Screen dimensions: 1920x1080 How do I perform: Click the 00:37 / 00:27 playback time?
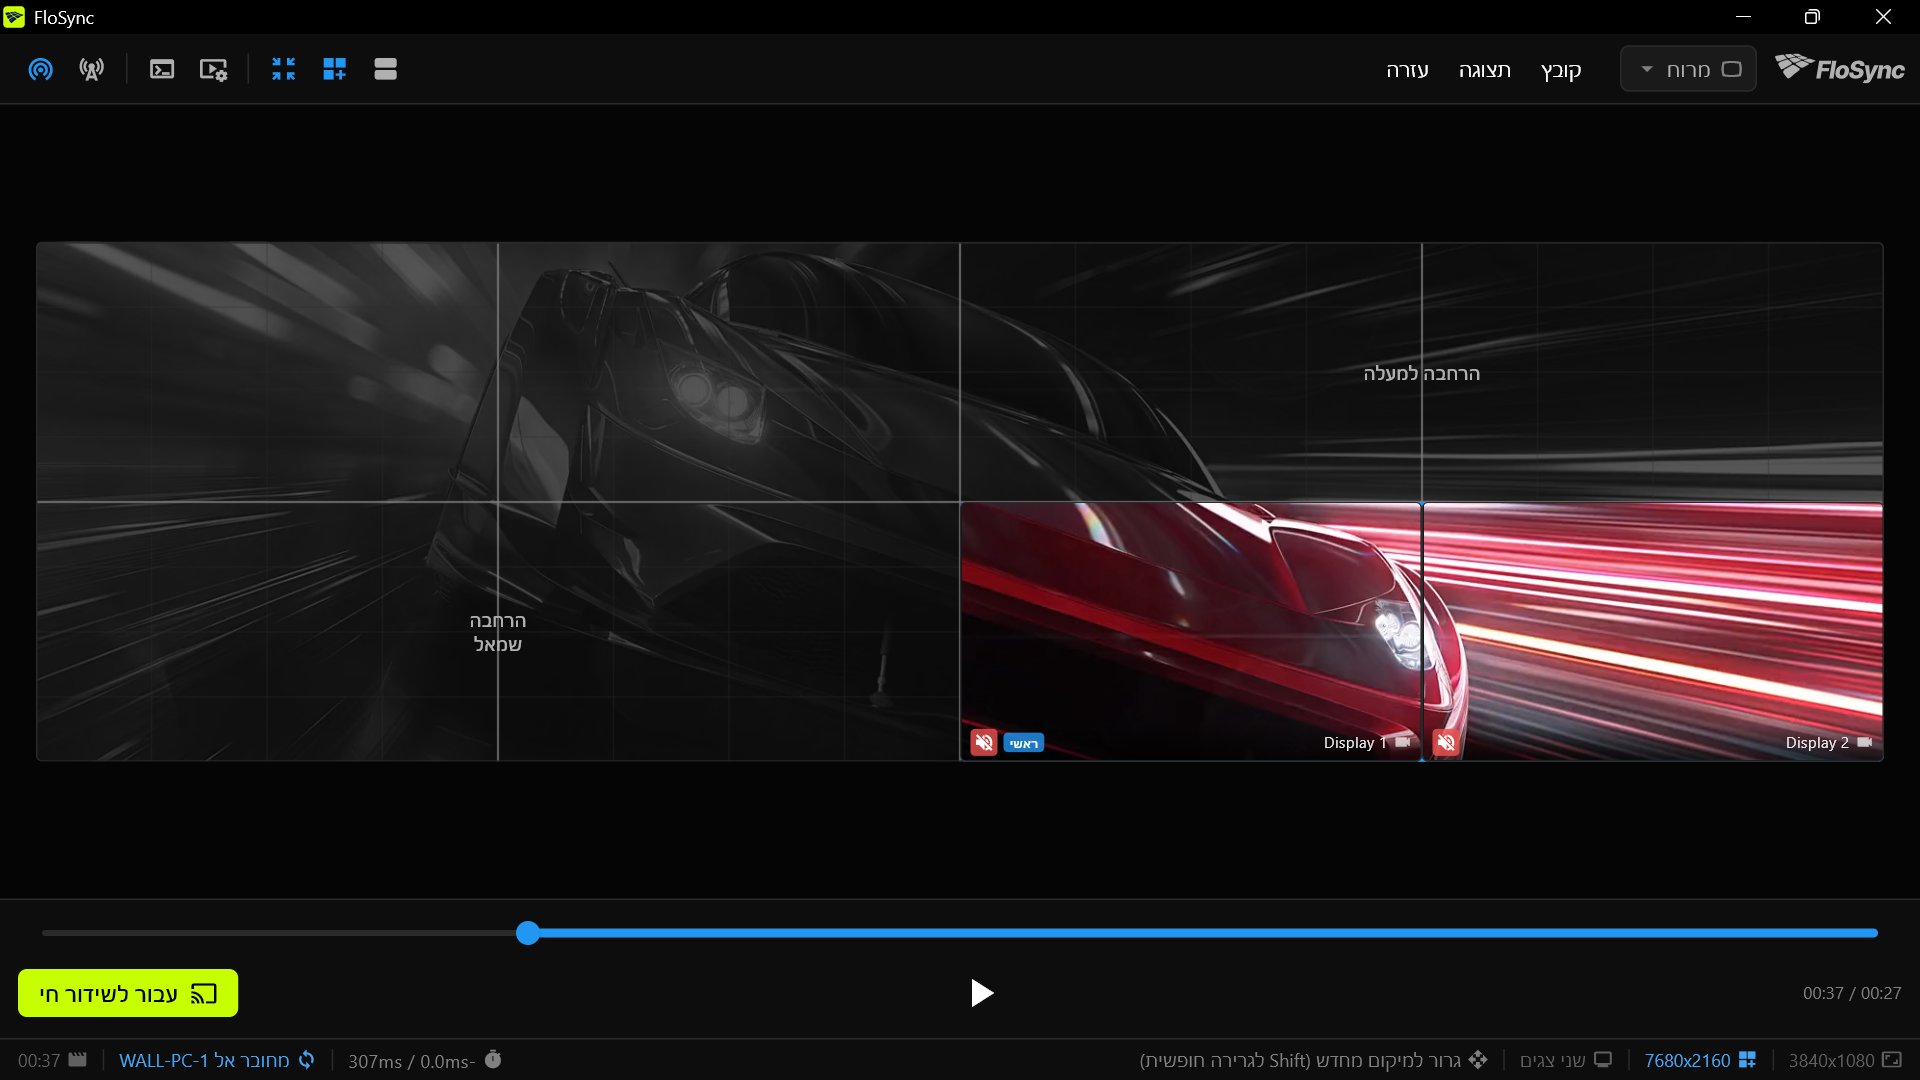[x=1852, y=993]
